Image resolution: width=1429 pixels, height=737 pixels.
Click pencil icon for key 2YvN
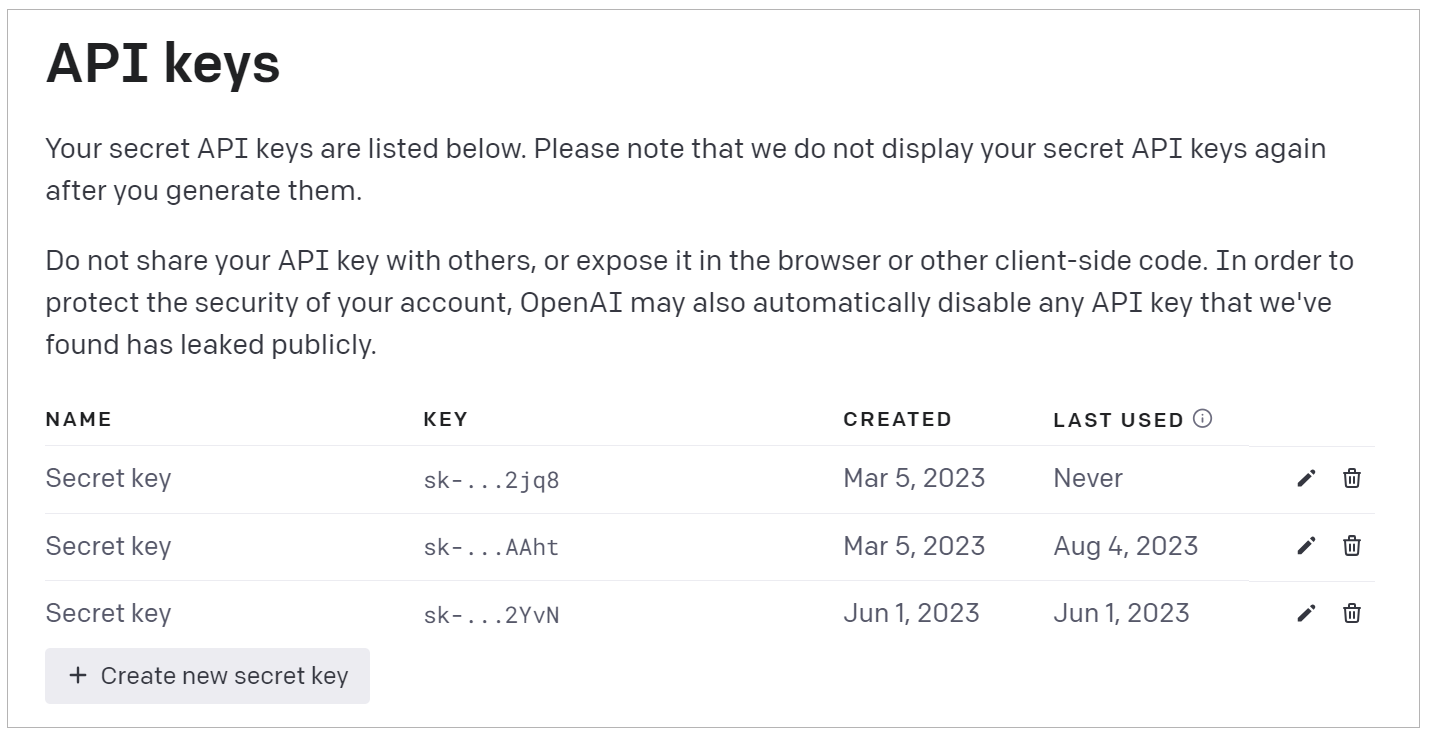coord(1305,613)
